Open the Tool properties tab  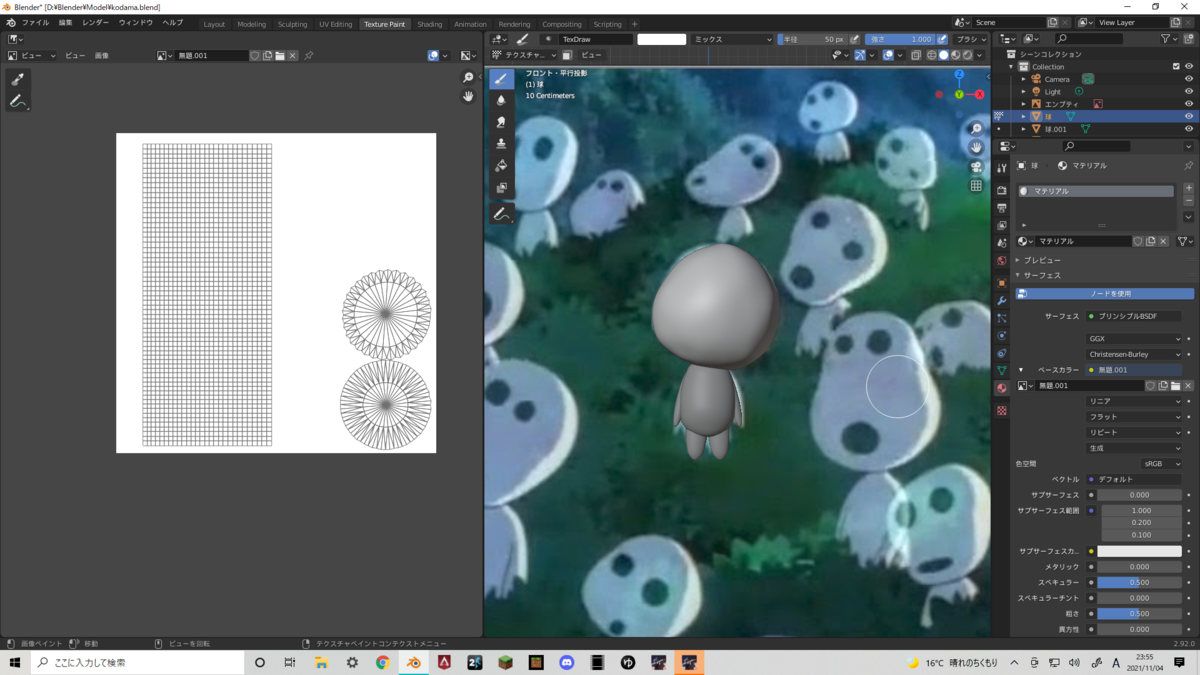1002,169
